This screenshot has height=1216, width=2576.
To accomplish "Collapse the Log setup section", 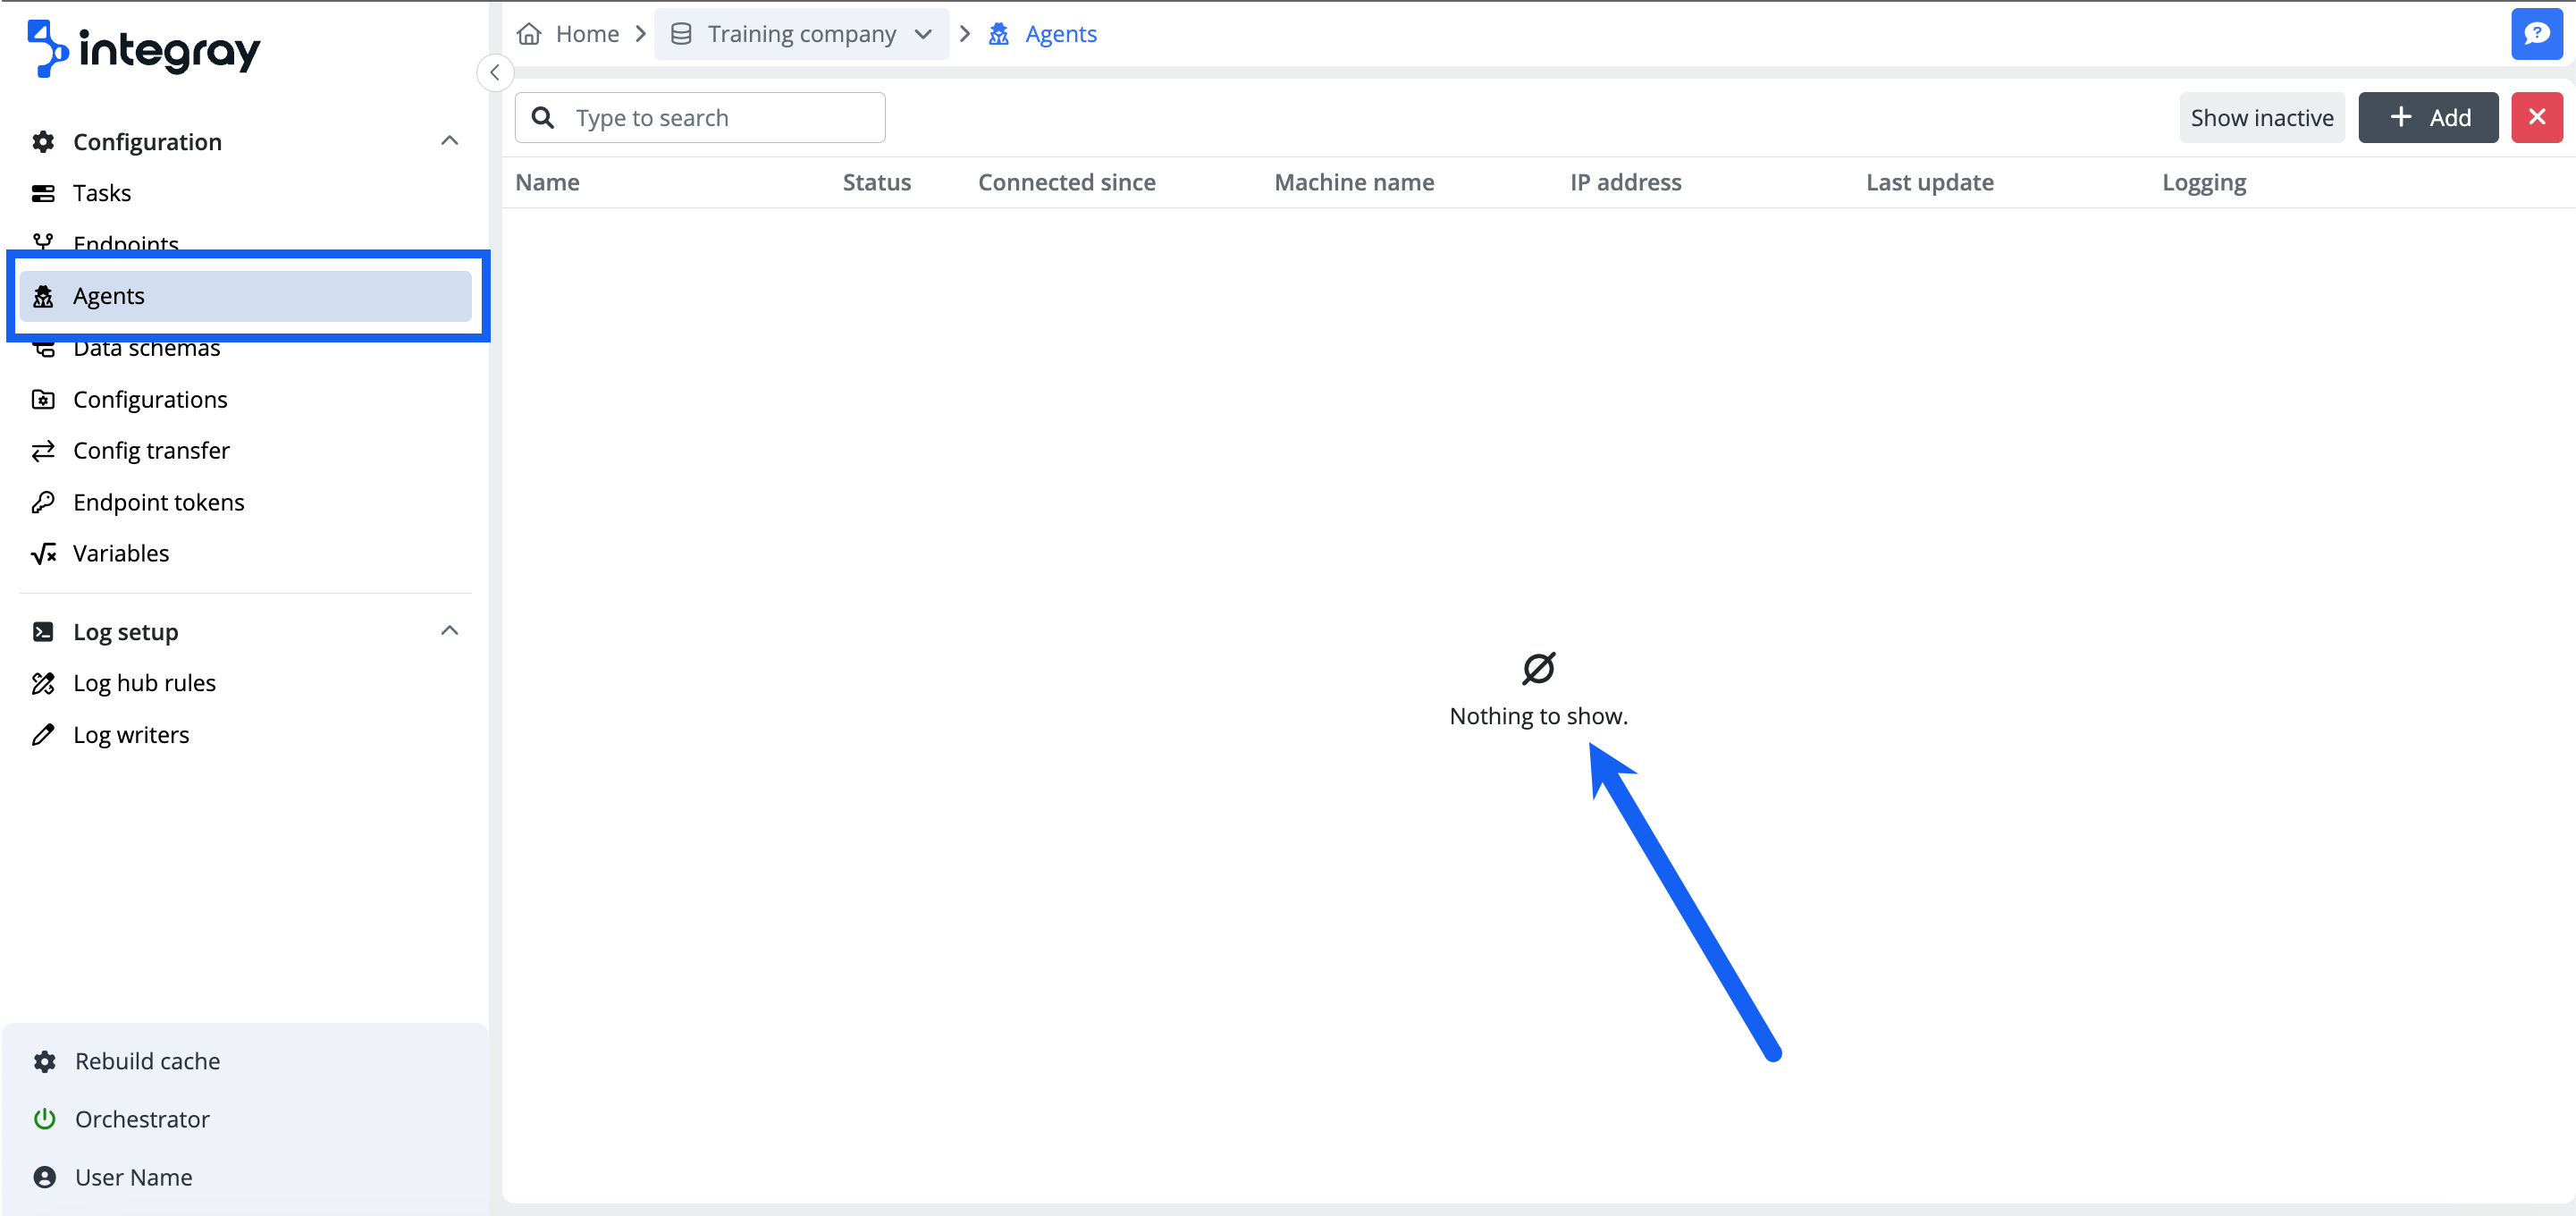I will (x=449, y=631).
